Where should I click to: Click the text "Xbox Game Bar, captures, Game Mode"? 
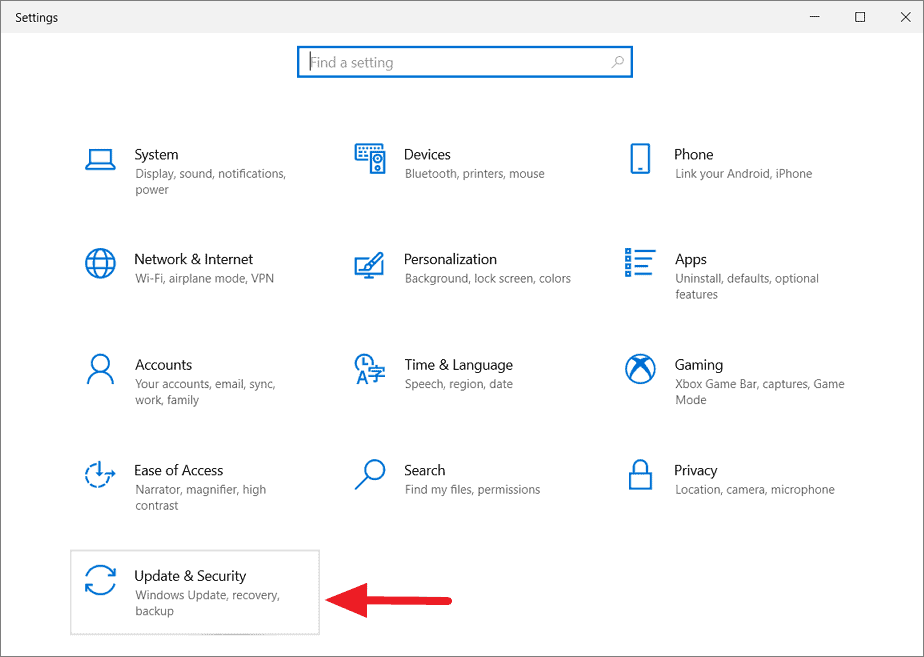pos(760,392)
